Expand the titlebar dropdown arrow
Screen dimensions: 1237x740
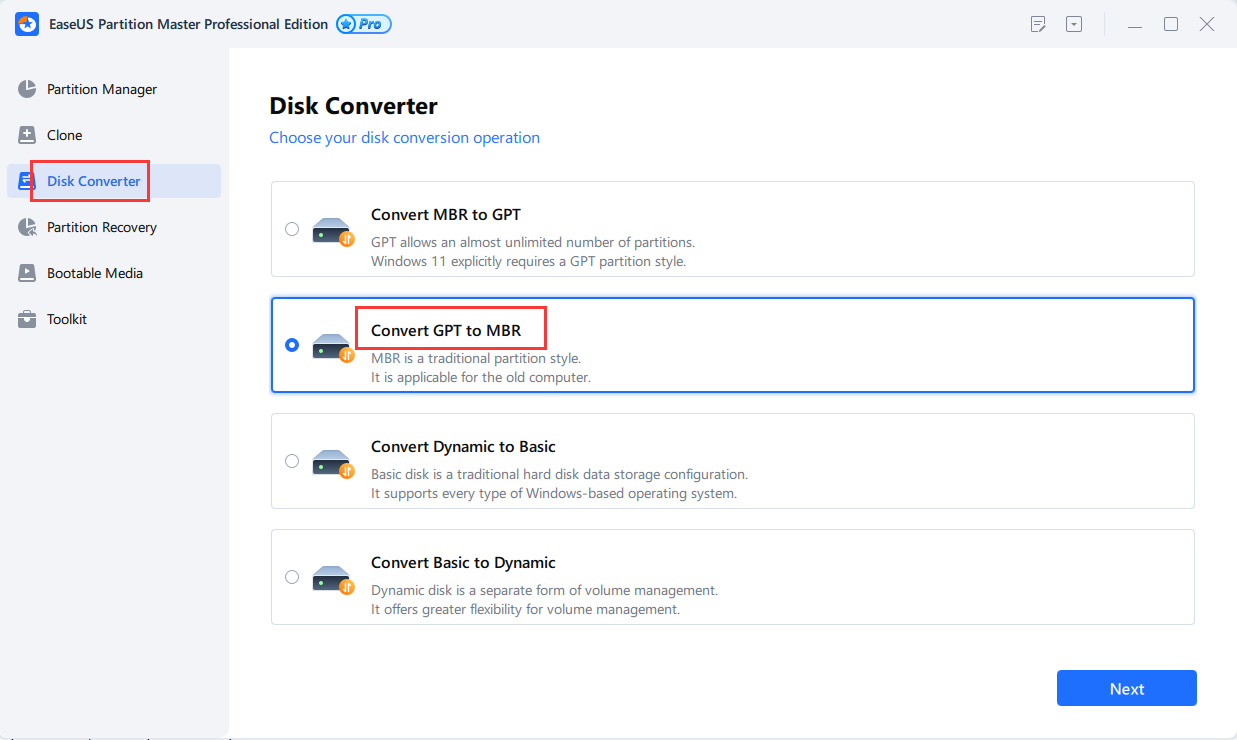pos(1074,23)
